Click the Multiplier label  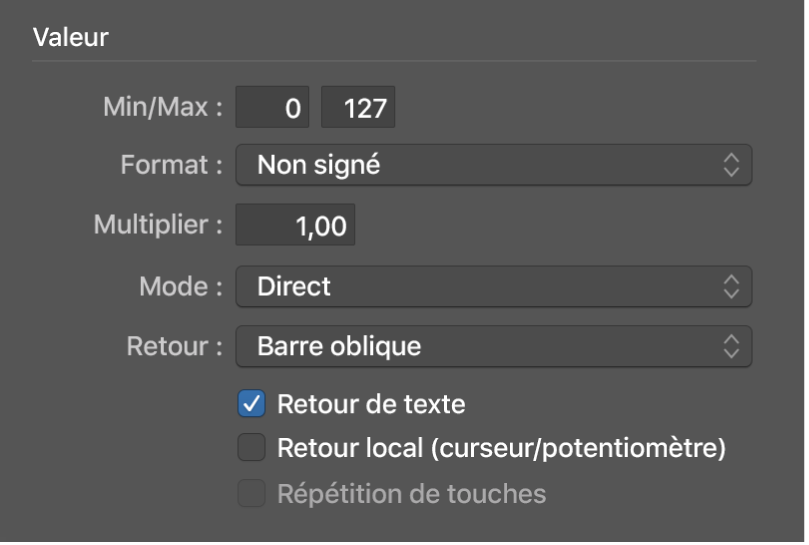coord(158,225)
